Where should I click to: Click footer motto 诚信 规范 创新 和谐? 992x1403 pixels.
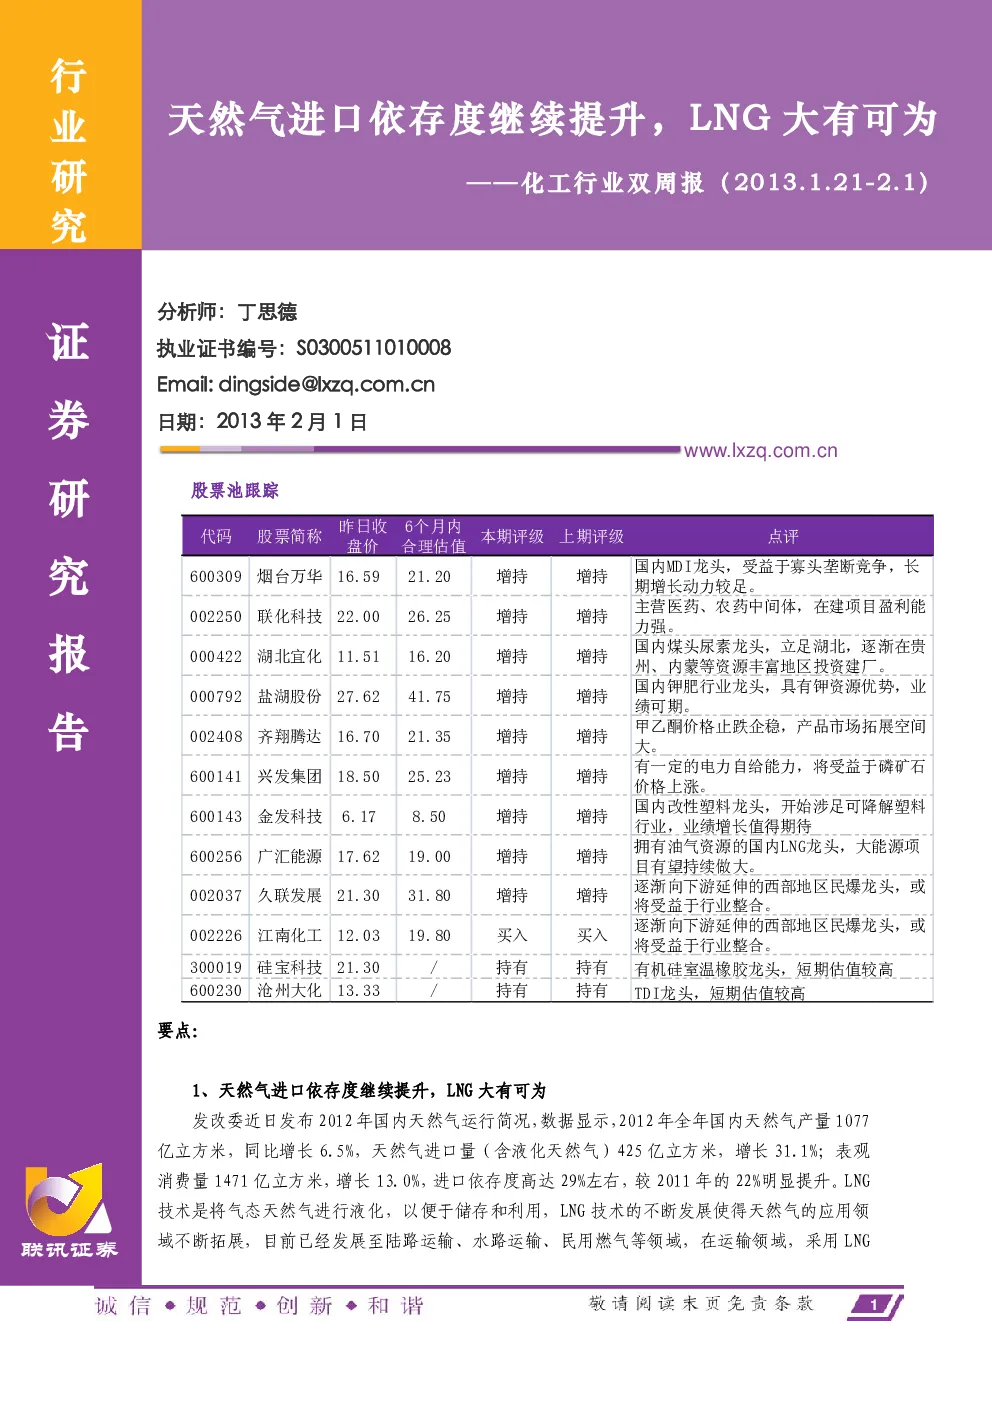point(260,1305)
